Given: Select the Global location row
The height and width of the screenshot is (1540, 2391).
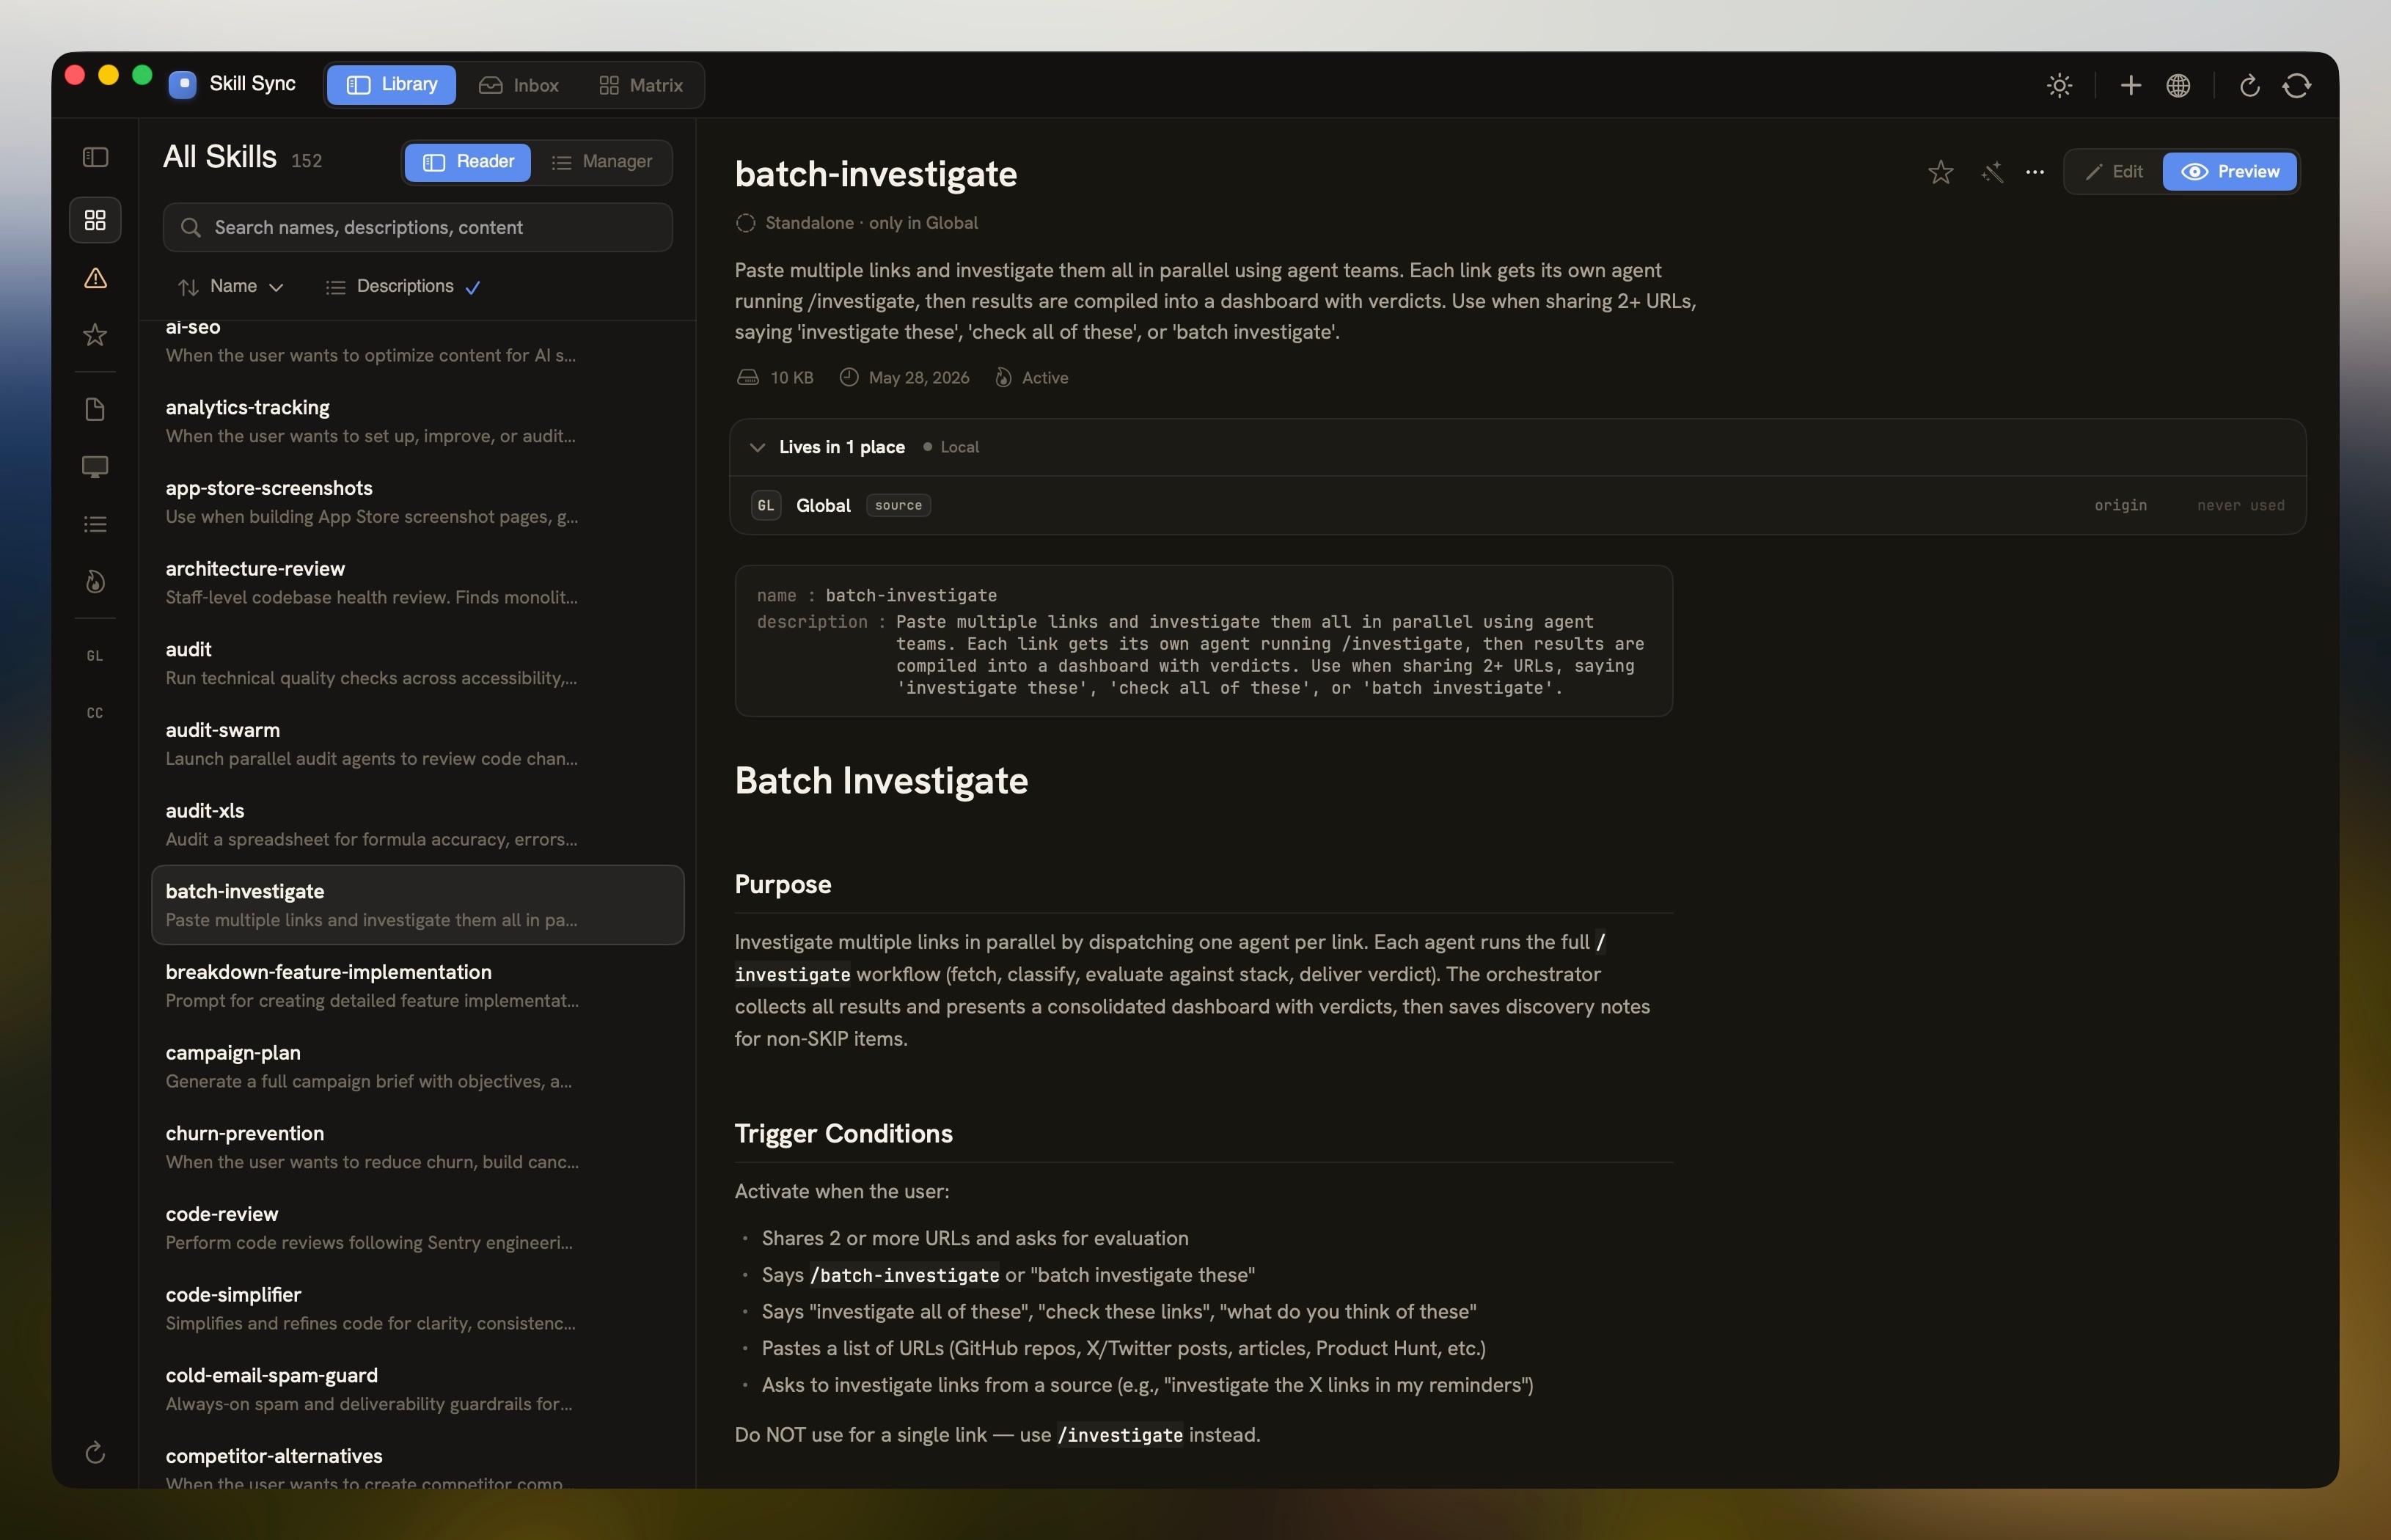Looking at the screenshot, I should pos(1517,505).
